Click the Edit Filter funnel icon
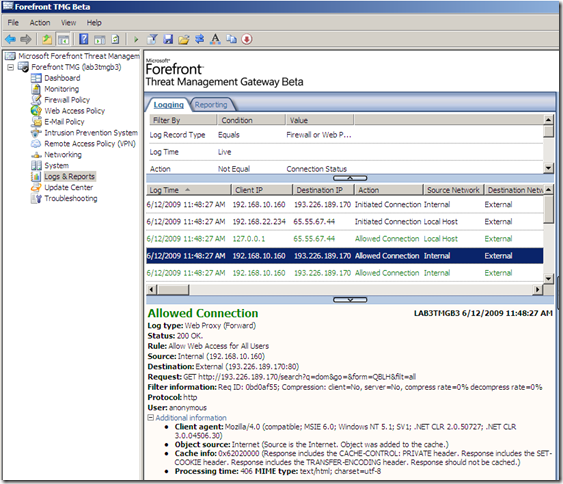The width and height of the screenshot is (563, 484). [x=152, y=39]
